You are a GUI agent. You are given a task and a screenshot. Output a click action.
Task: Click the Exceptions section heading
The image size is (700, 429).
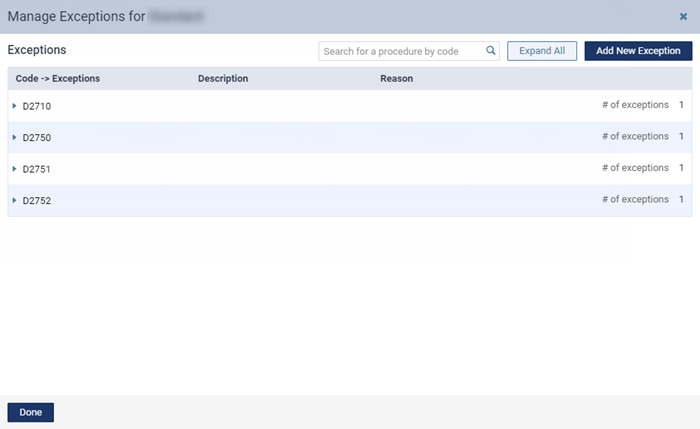37,50
